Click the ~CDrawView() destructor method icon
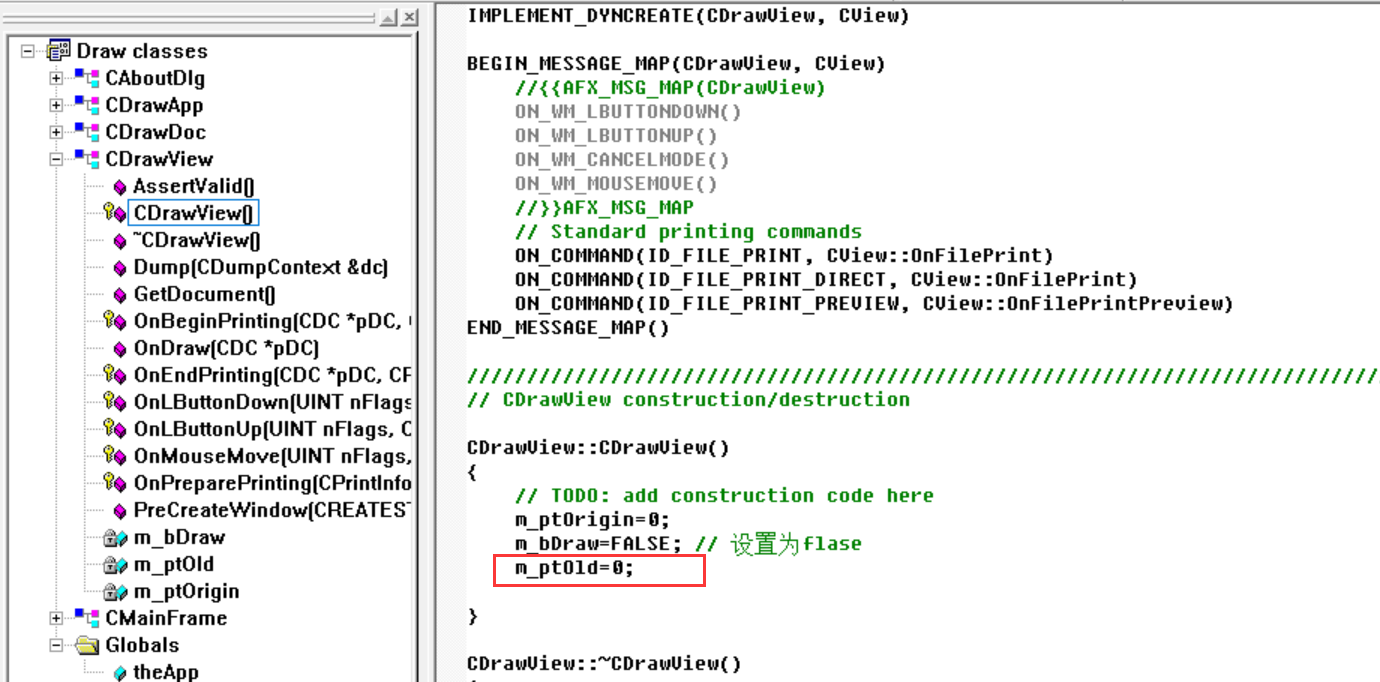The width and height of the screenshot is (1380, 682). coord(120,241)
